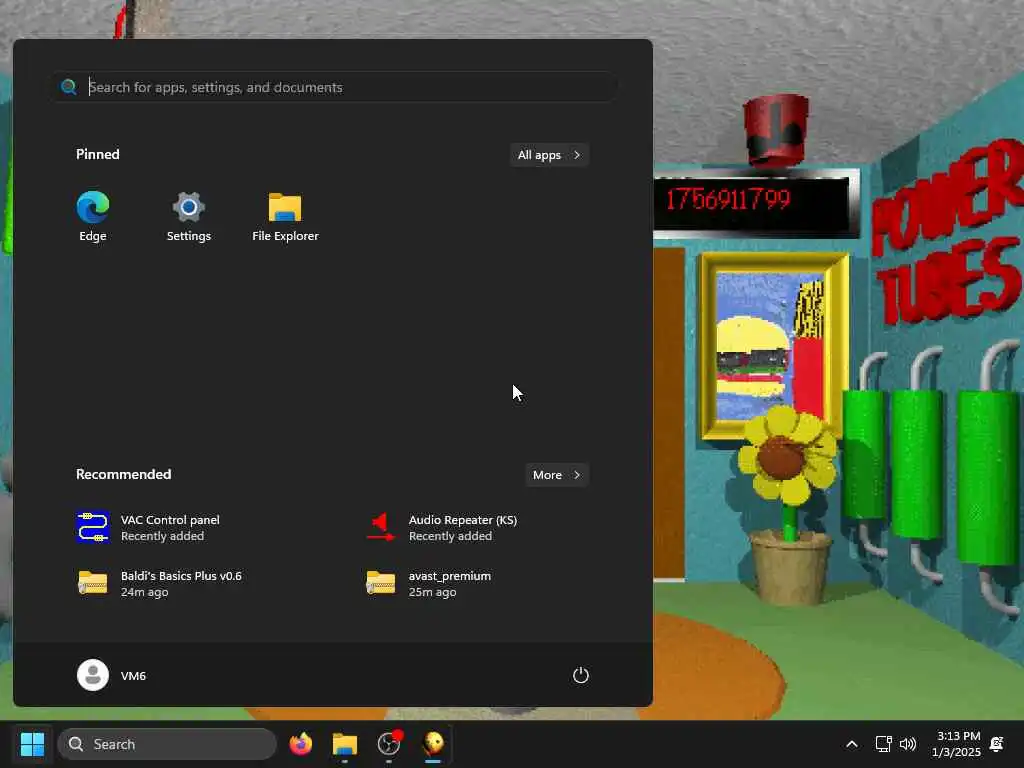Open the notifications bell icon

997,744
